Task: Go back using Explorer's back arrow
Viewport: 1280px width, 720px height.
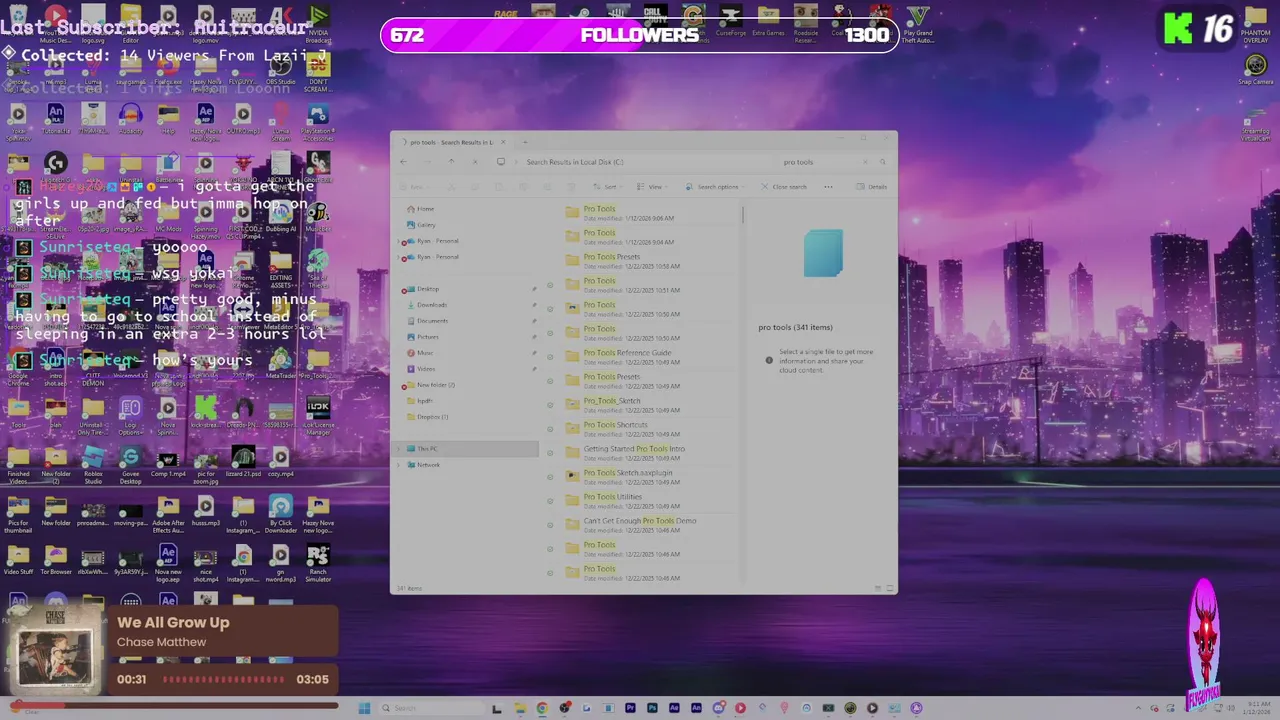Action: point(403,162)
